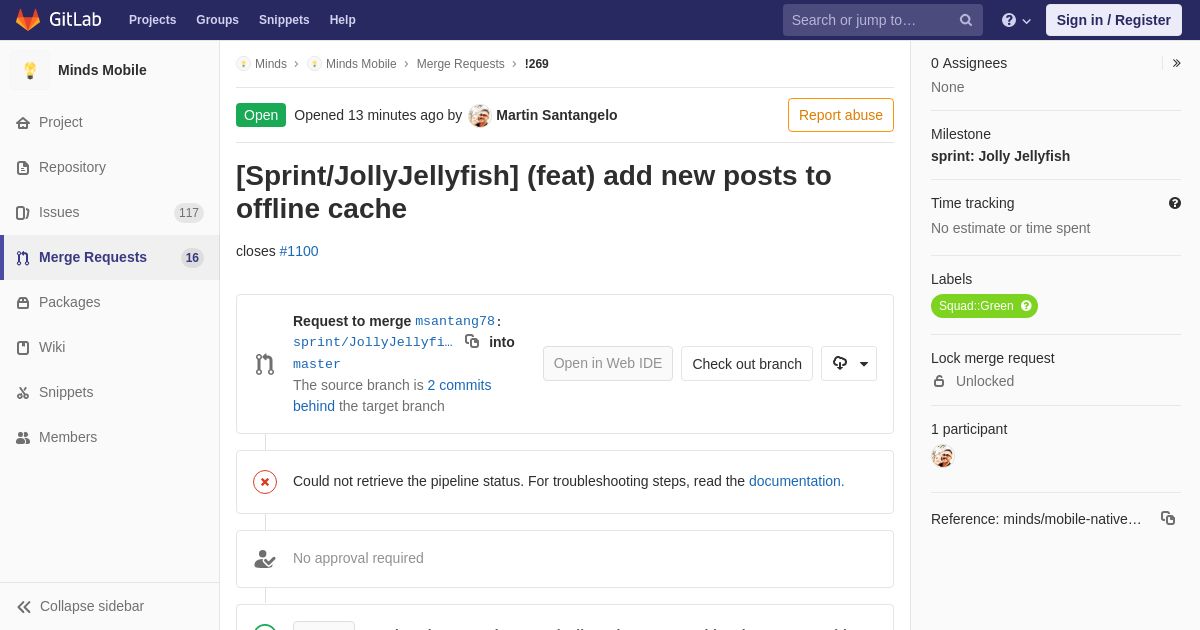This screenshot has height=630, width=1200.
Task: Click the Project house icon
Action: [x=23, y=123]
